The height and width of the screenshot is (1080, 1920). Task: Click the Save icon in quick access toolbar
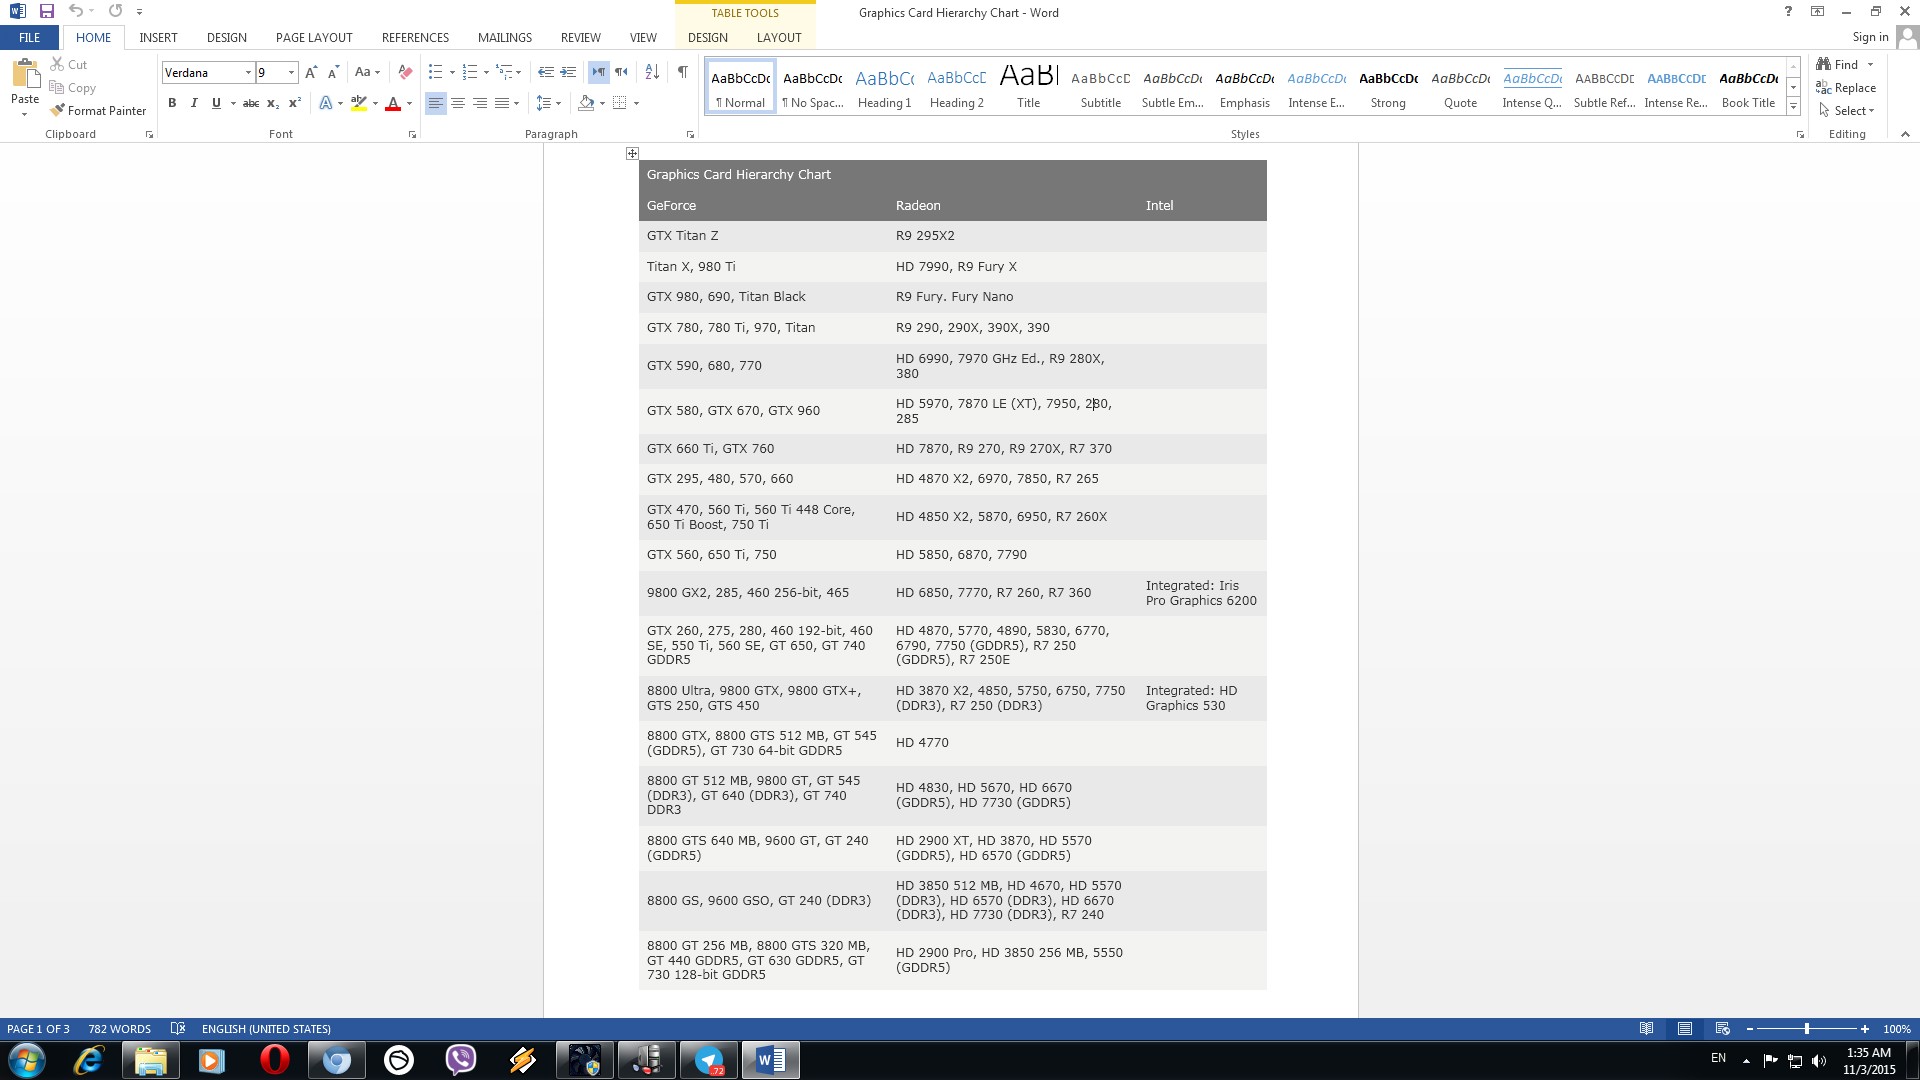coord(47,11)
